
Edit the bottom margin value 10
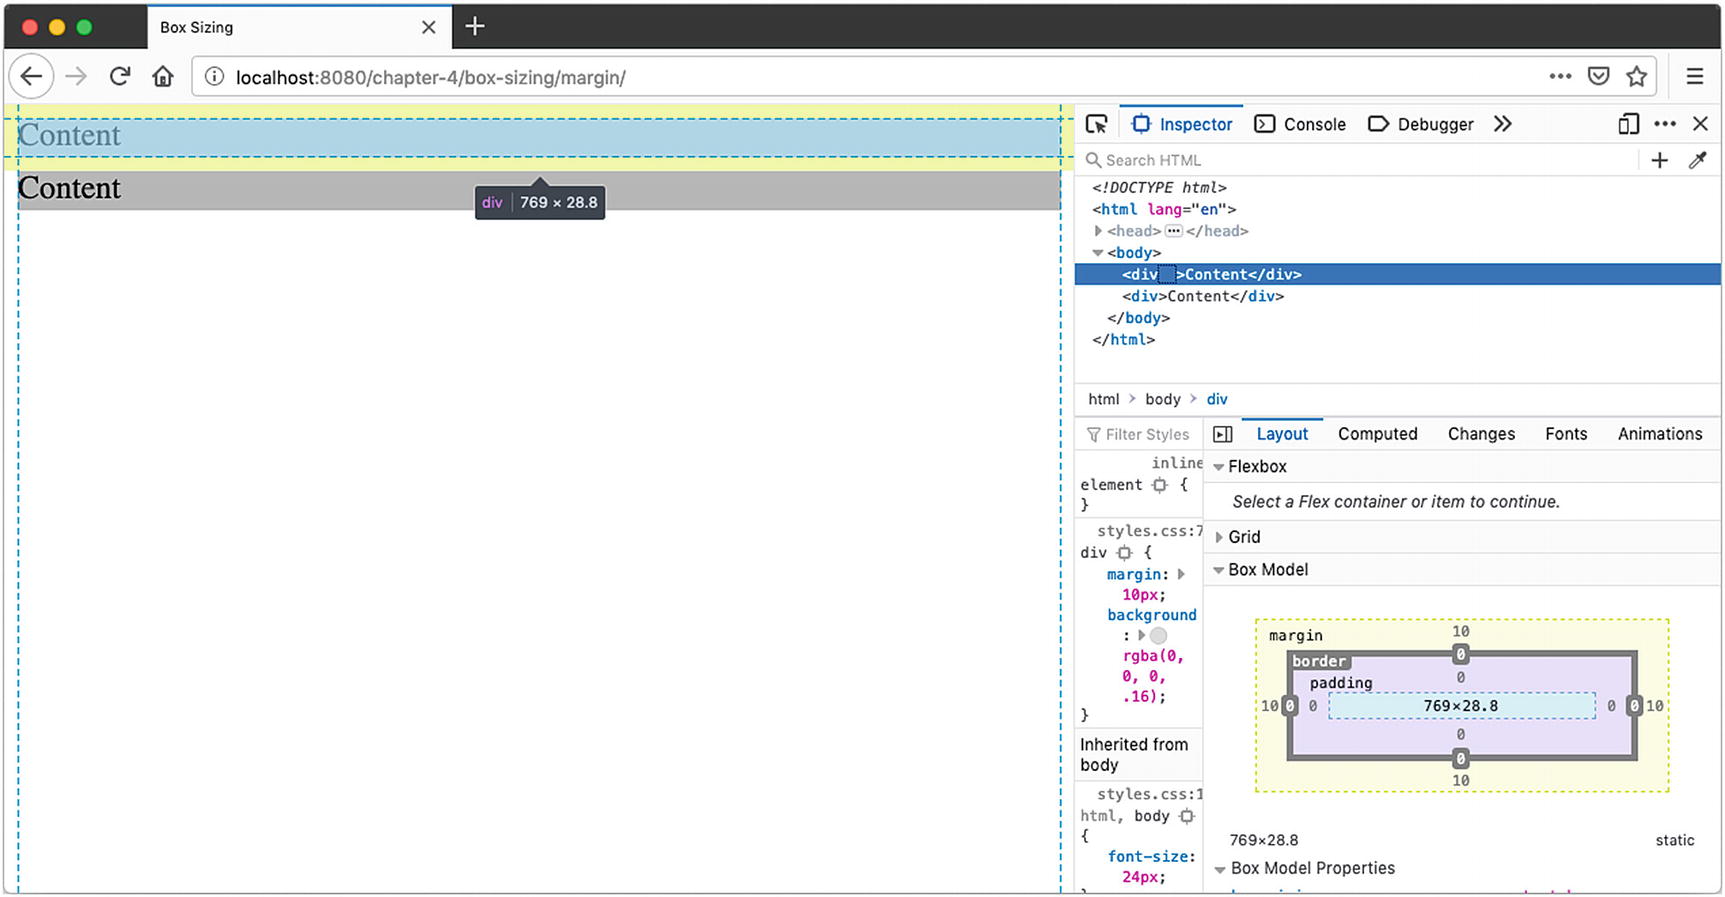pyautogui.click(x=1461, y=780)
